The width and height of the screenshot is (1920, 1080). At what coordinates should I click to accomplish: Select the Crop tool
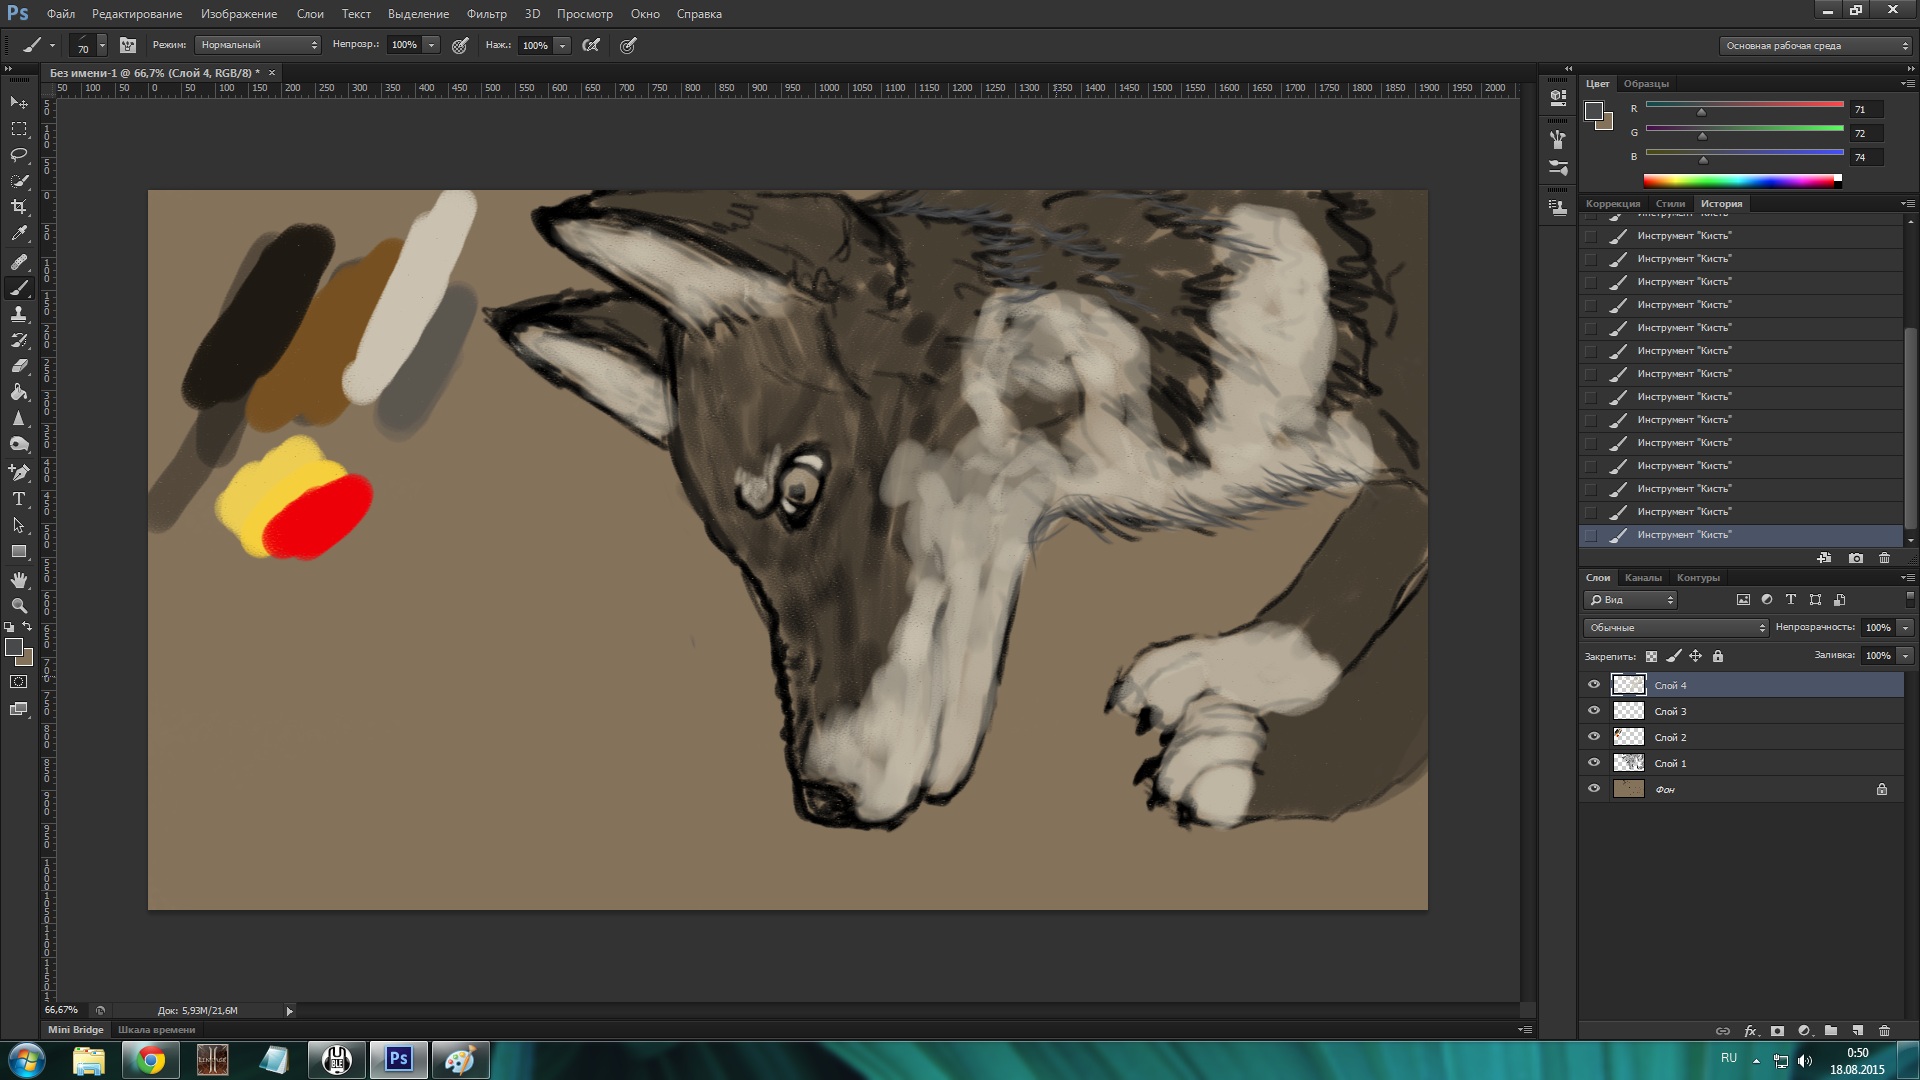click(19, 207)
